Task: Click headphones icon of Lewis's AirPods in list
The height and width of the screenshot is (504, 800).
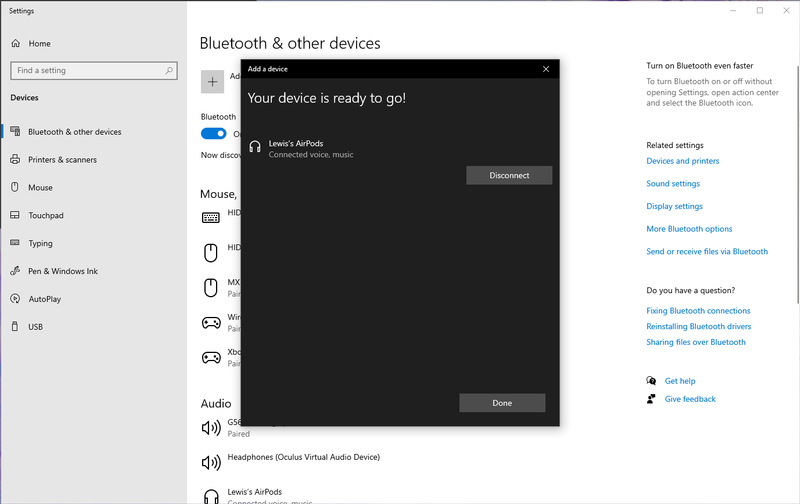Action: click(x=211, y=496)
